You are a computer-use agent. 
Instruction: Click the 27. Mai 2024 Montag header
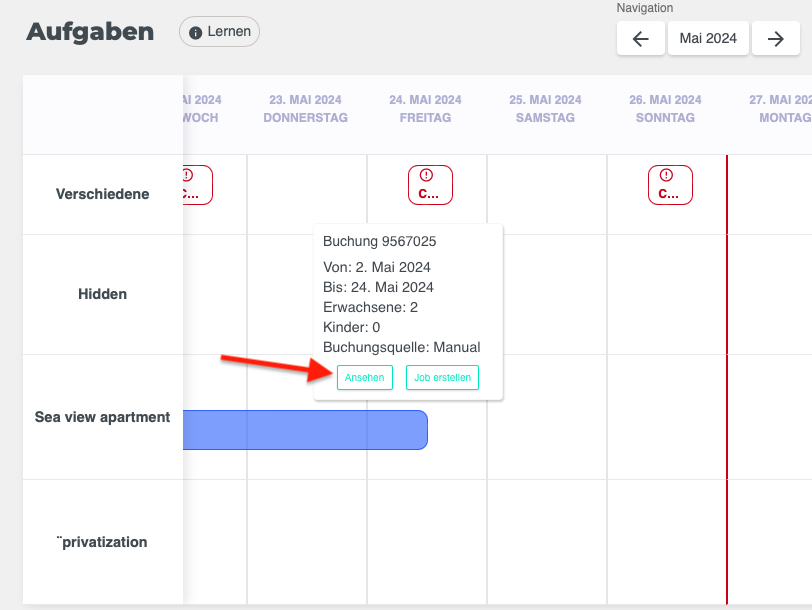click(782, 109)
